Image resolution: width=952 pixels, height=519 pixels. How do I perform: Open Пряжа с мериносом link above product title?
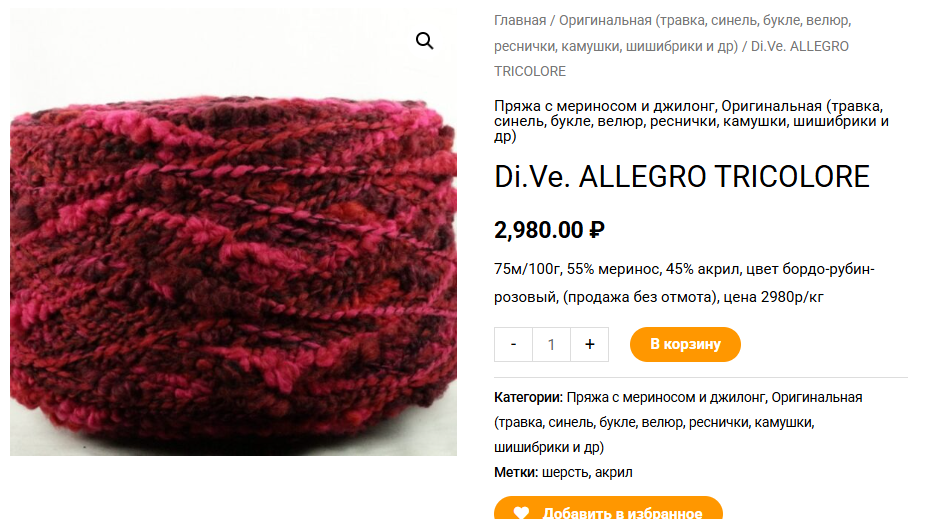(605, 106)
